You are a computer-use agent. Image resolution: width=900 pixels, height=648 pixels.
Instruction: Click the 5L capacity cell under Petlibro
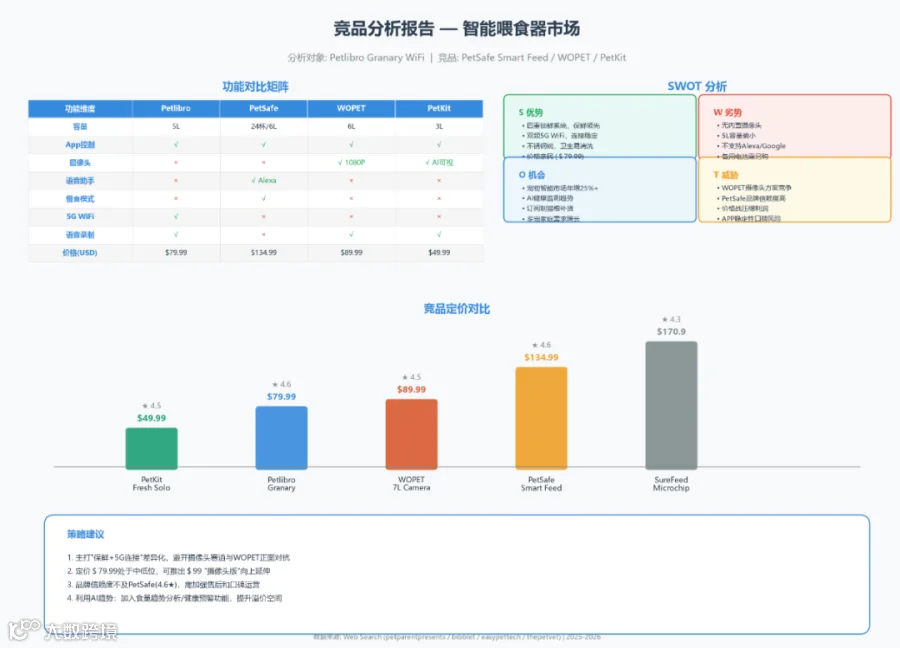pyautogui.click(x=176, y=126)
